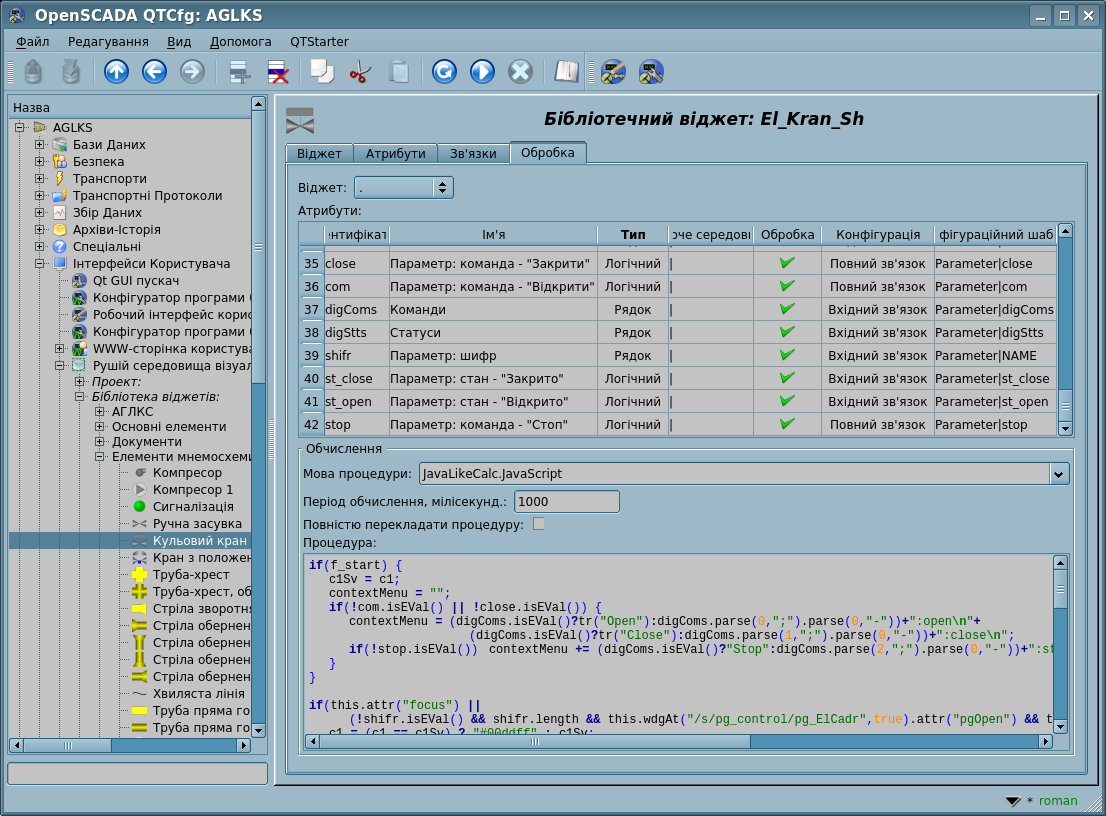This screenshot has width=1106, height=816.
Task: Open the manual book icon
Action: point(566,72)
